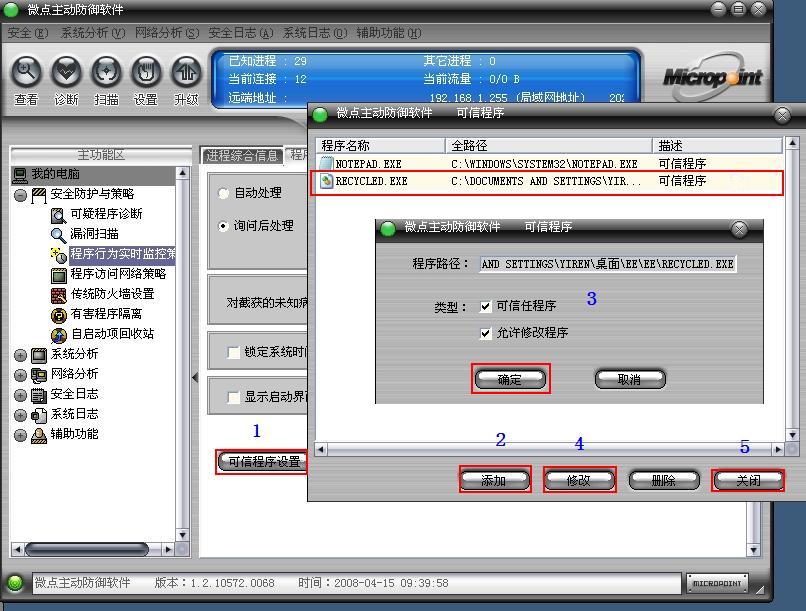Toggle the 锁定系统时间 checkbox
This screenshot has width=806, height=611.
[233, 353]
